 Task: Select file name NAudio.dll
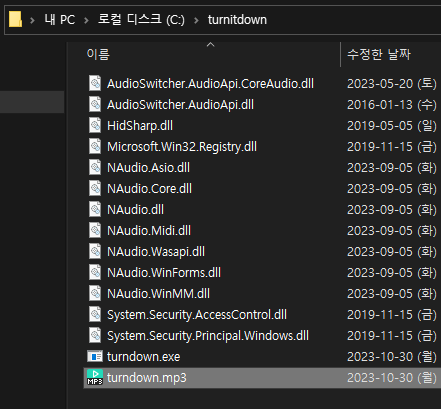click(135, 210)
